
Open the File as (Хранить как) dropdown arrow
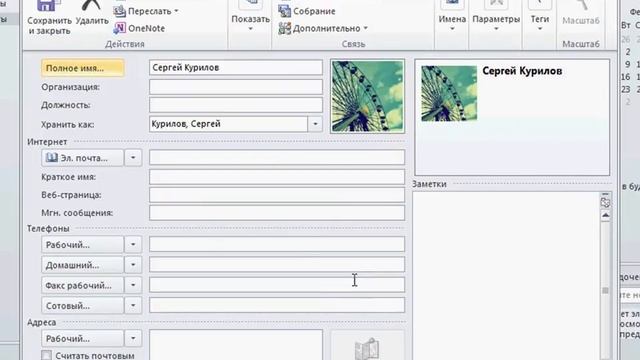click(x=315, y=124)
